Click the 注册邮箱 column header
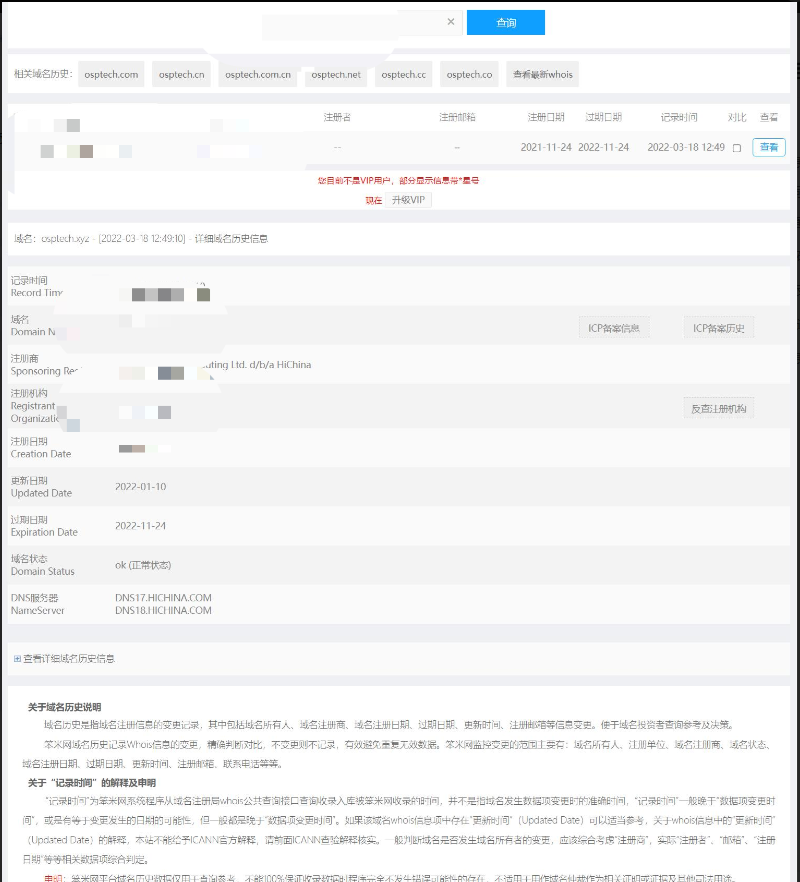The width and height of the screenshot is (800, 882). point(457,117)
